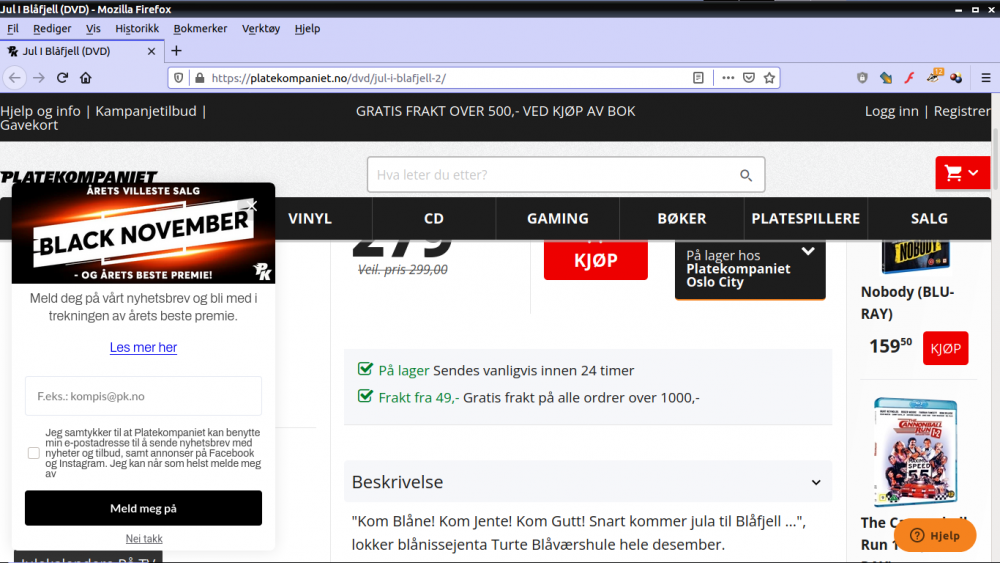Open Les mer her link
The image size is (1000, 563).
[x=143, y=347]
